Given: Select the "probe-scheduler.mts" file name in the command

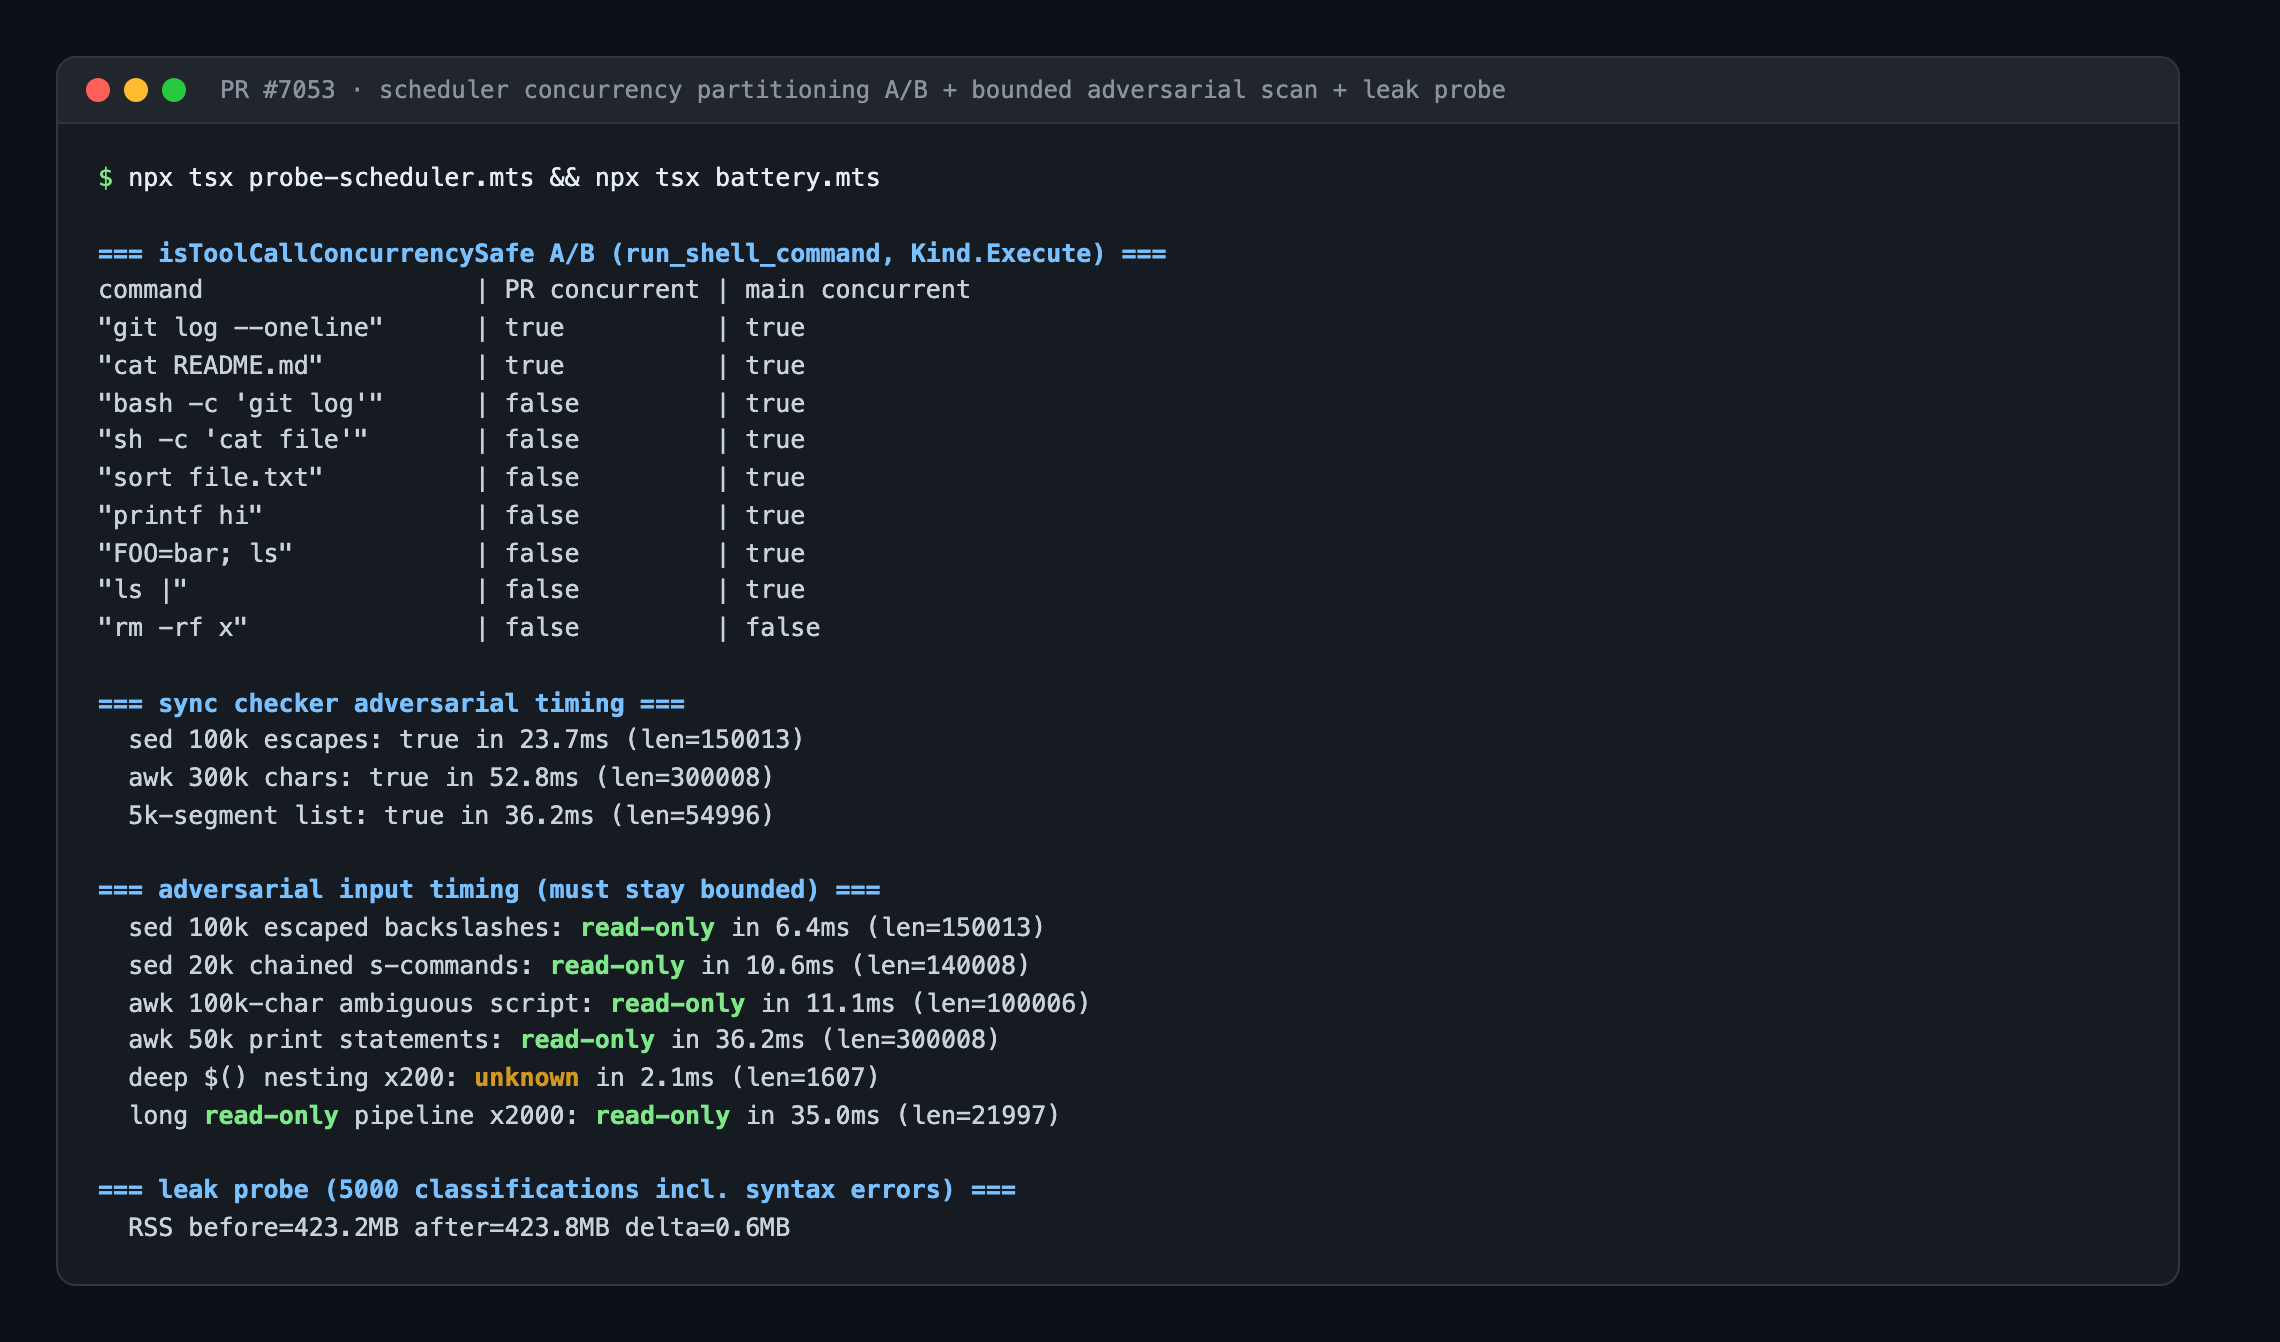Looking at the screenshot, I should coord(391,178).
